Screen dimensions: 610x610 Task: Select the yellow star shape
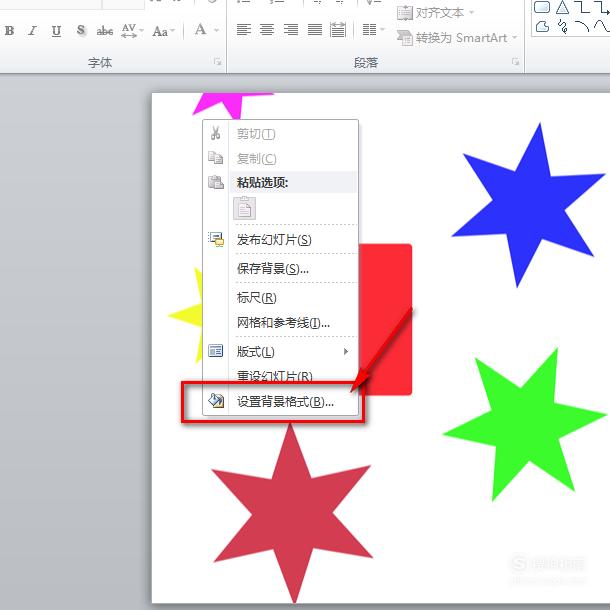tap(190, 314)
